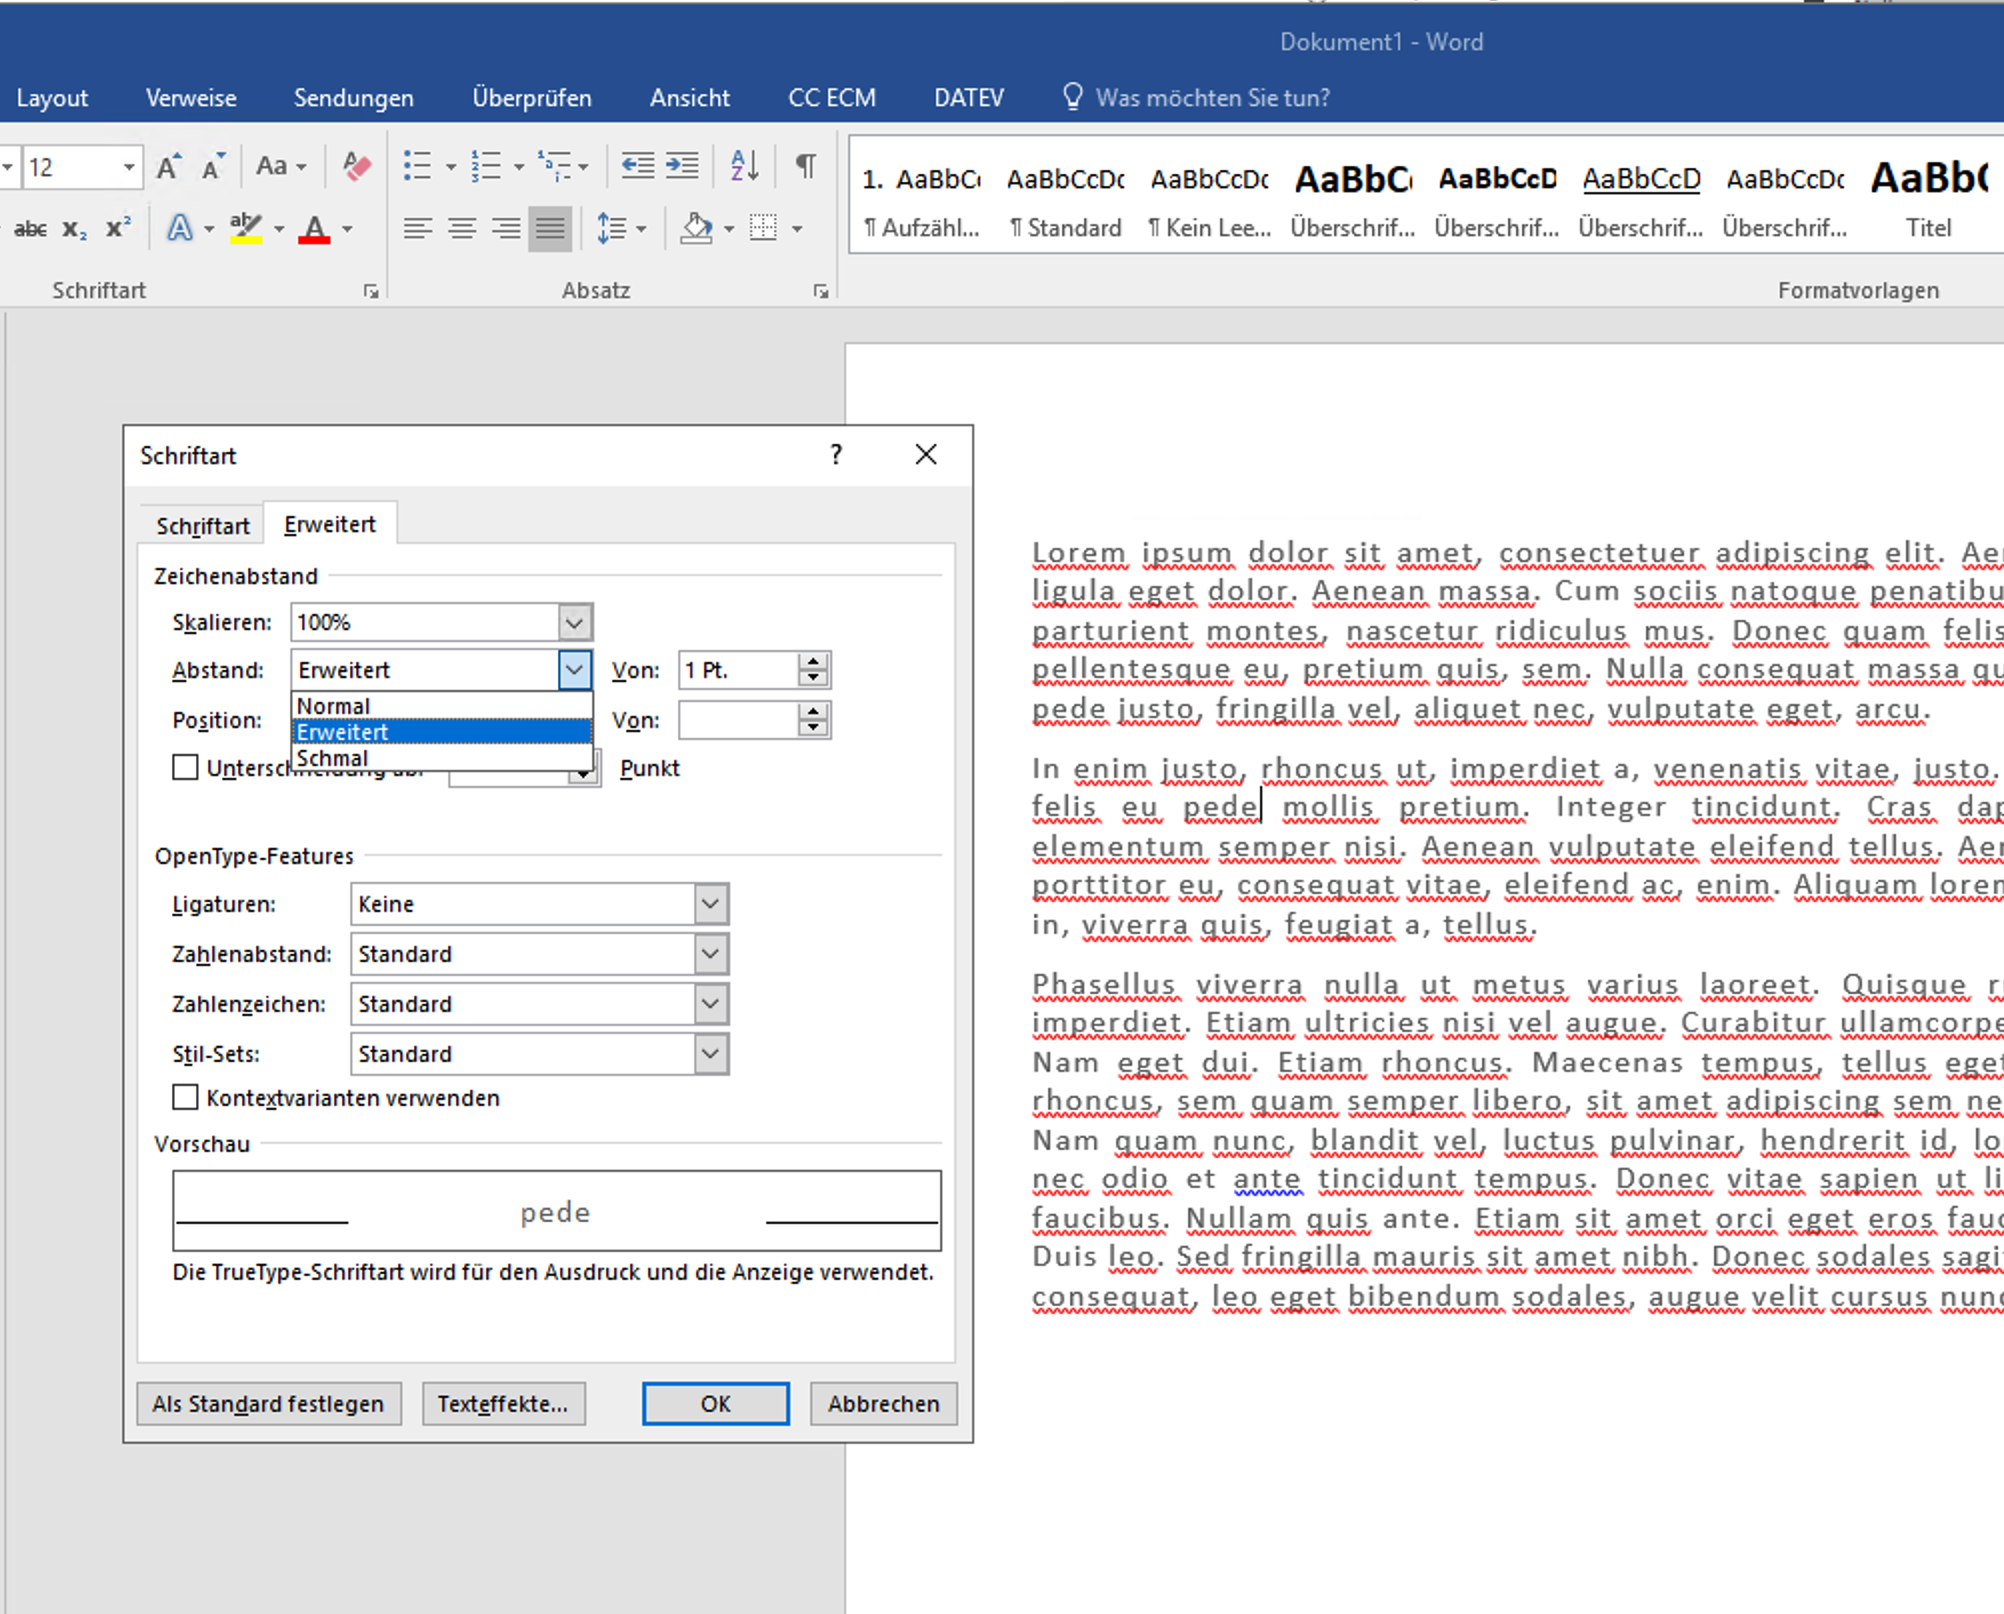This screenshot has width=2004, height=1614.
Task: Expand the Ligaturen dropdown
Action: click(710, 904)
